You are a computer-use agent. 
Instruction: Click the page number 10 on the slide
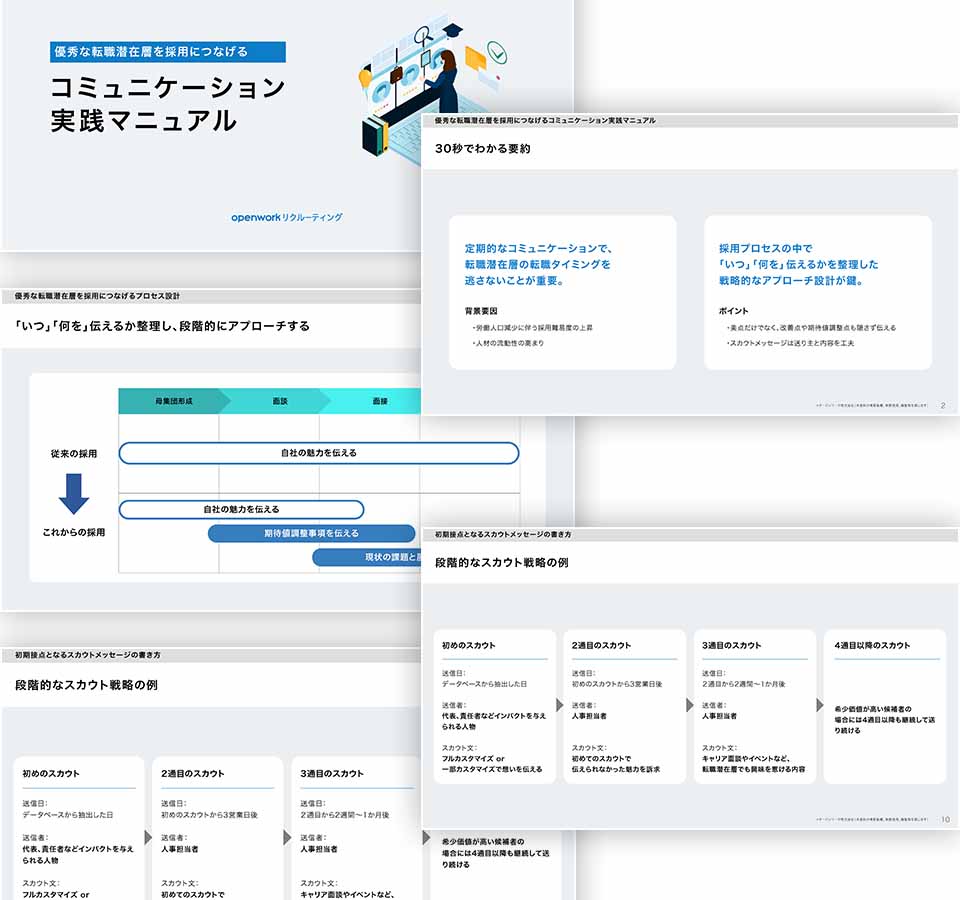[x=945, y=819]
